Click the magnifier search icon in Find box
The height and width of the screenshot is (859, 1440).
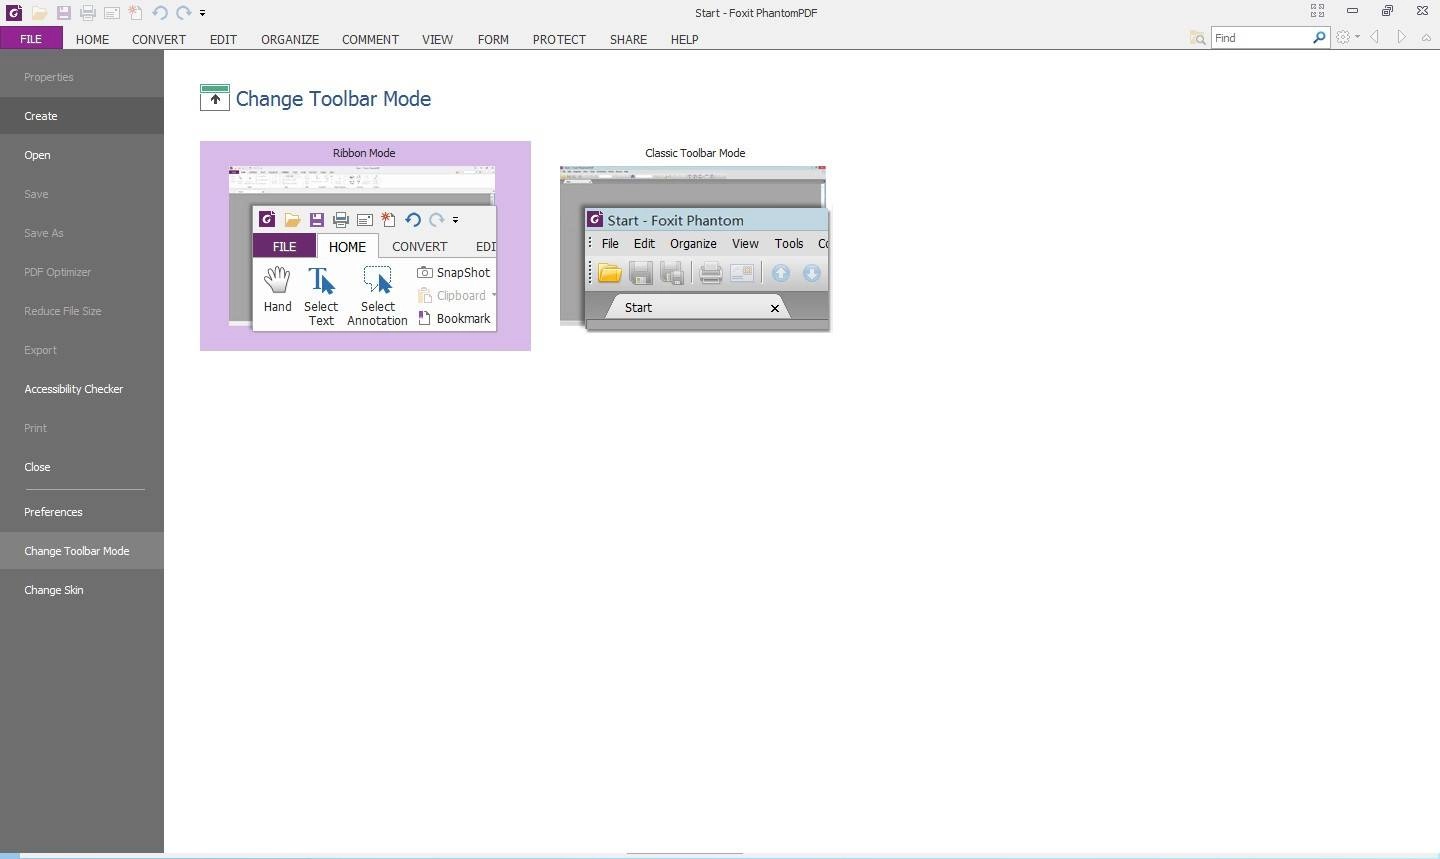[1319, 38]
